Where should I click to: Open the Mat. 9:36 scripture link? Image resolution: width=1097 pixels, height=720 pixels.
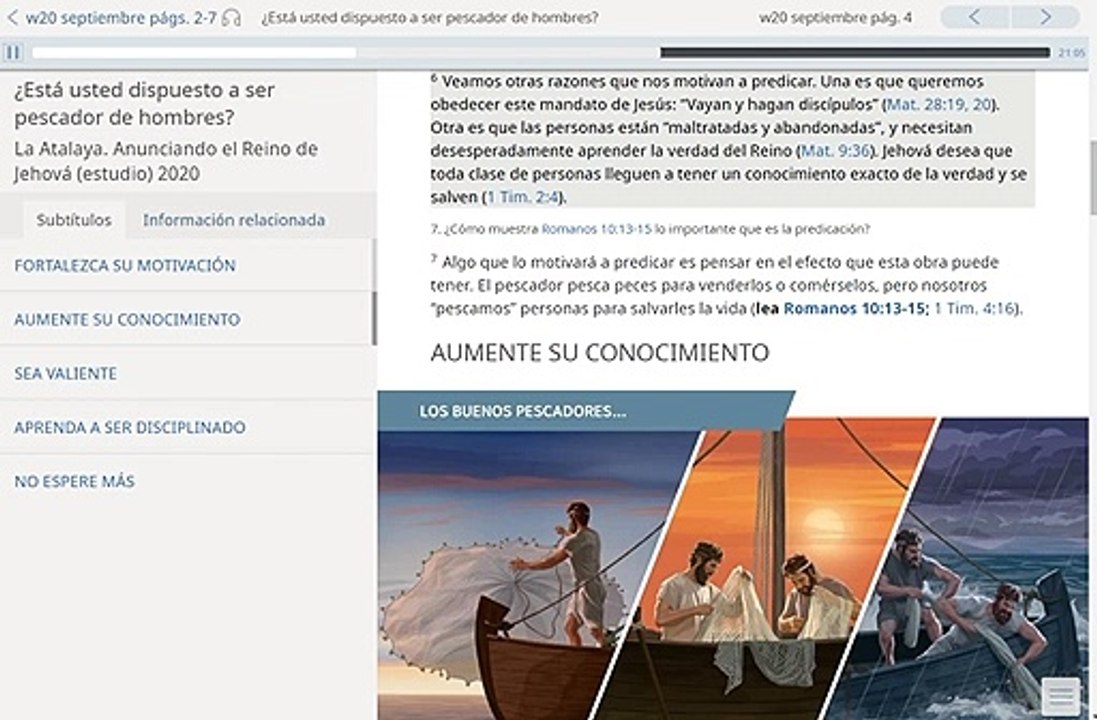[835, 150]
